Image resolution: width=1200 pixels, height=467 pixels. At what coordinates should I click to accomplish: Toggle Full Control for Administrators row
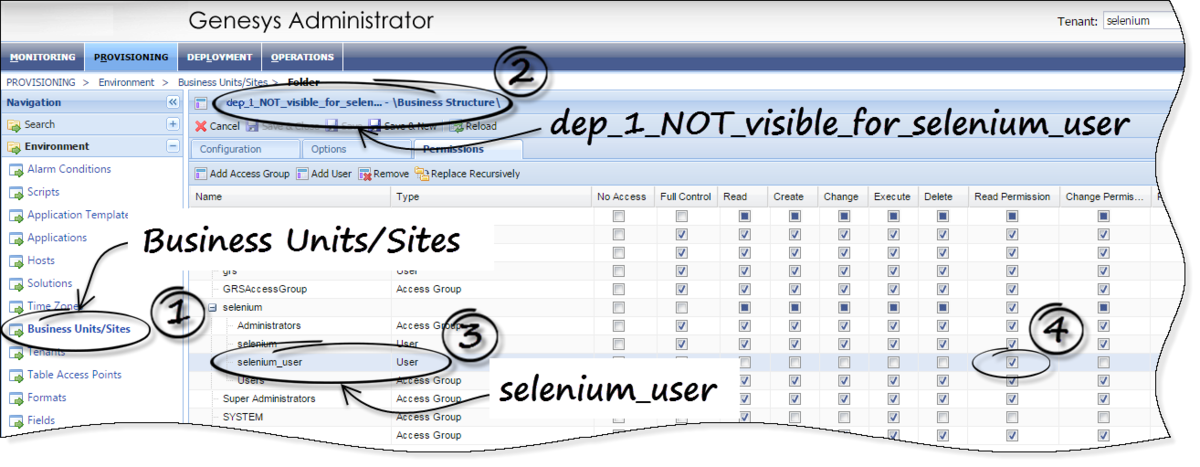coord(681,326)
